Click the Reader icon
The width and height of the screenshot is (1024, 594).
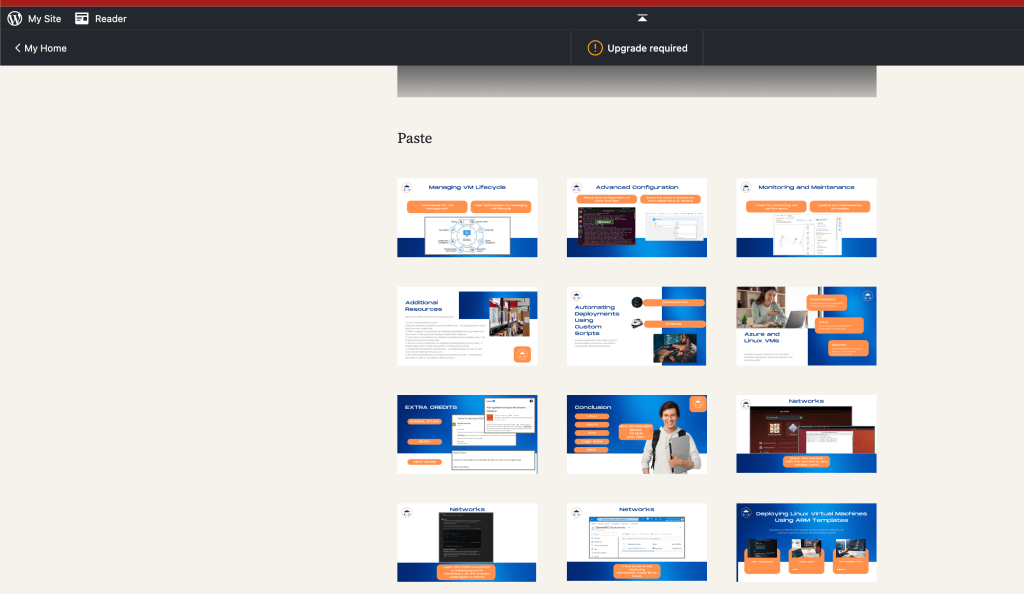pos(82,18)
